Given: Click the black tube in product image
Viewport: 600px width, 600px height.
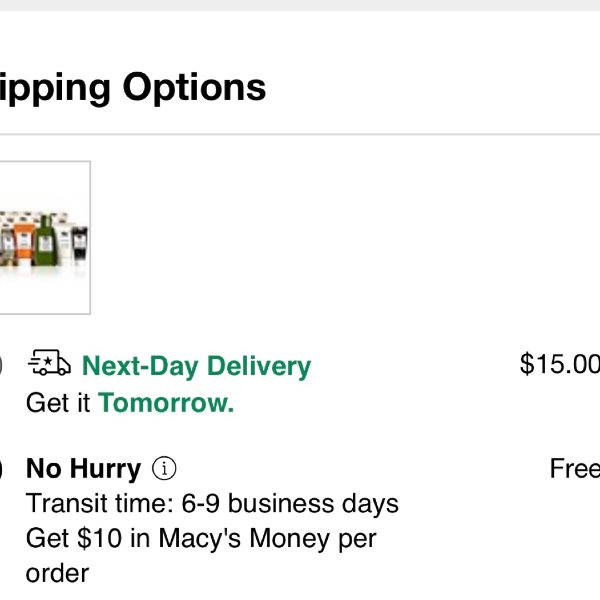Looking at the screenshot, I should pos(80,244).
